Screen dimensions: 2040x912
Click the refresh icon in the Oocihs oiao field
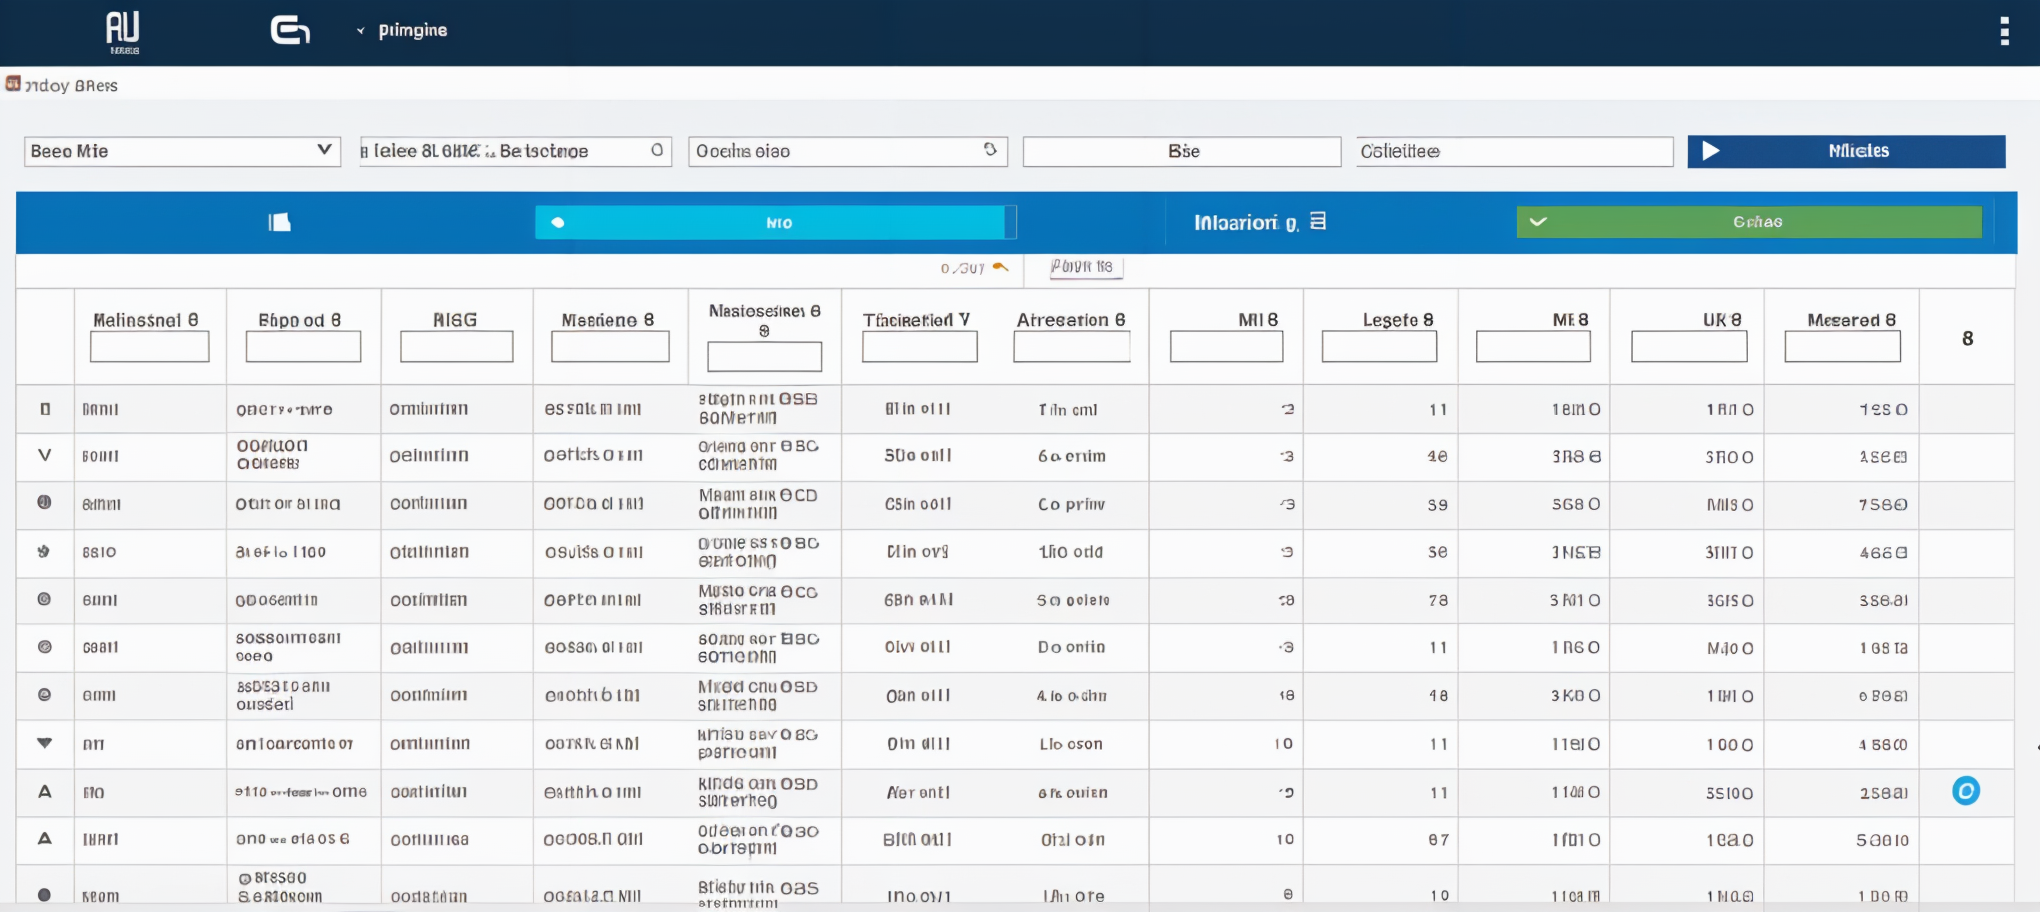tap(990, 150)
